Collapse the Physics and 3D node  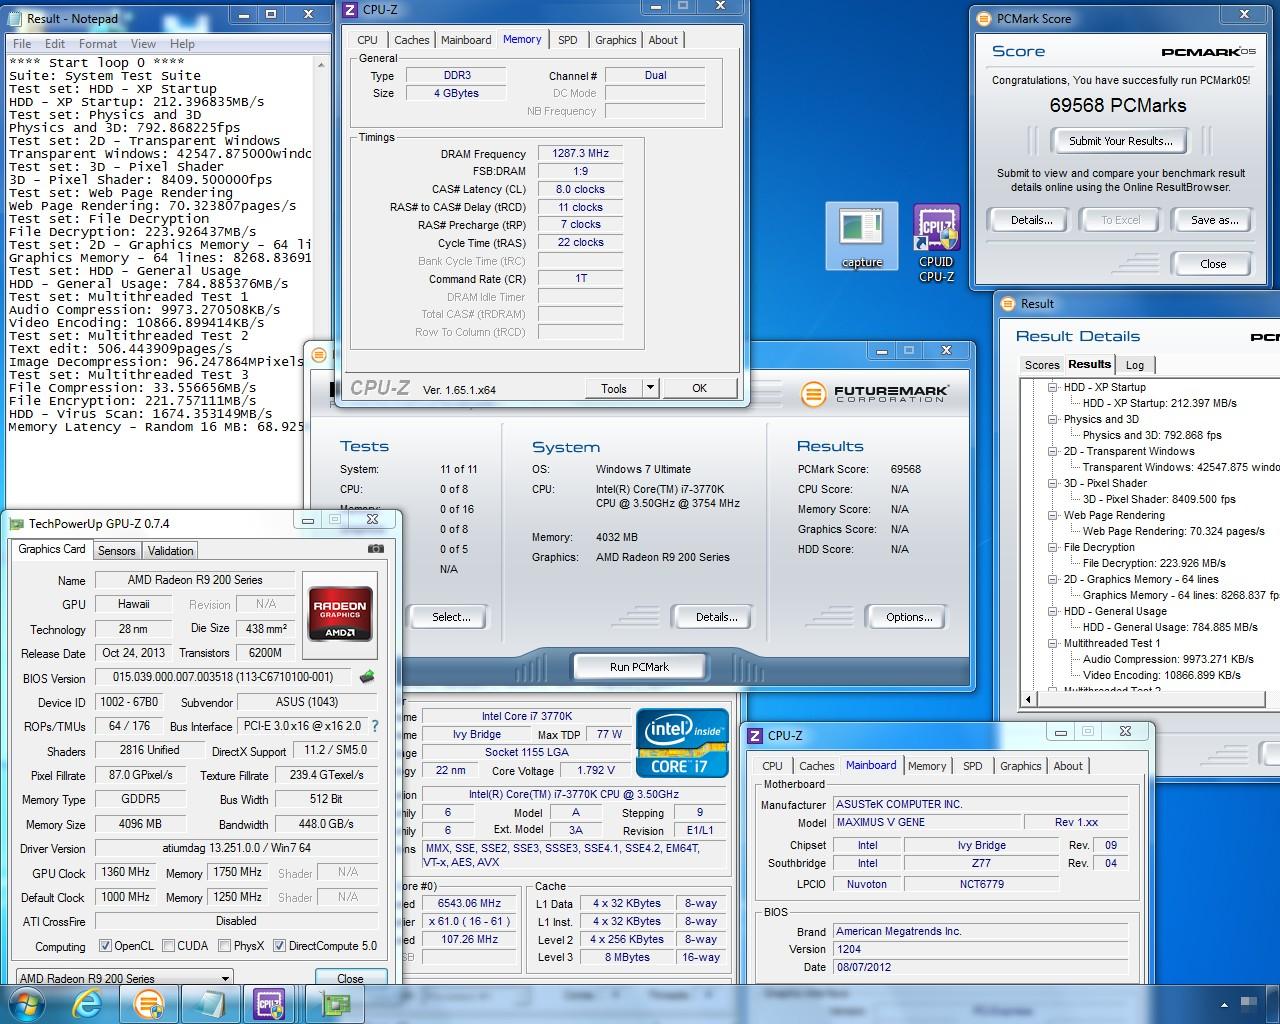[x=1052, y=419]
